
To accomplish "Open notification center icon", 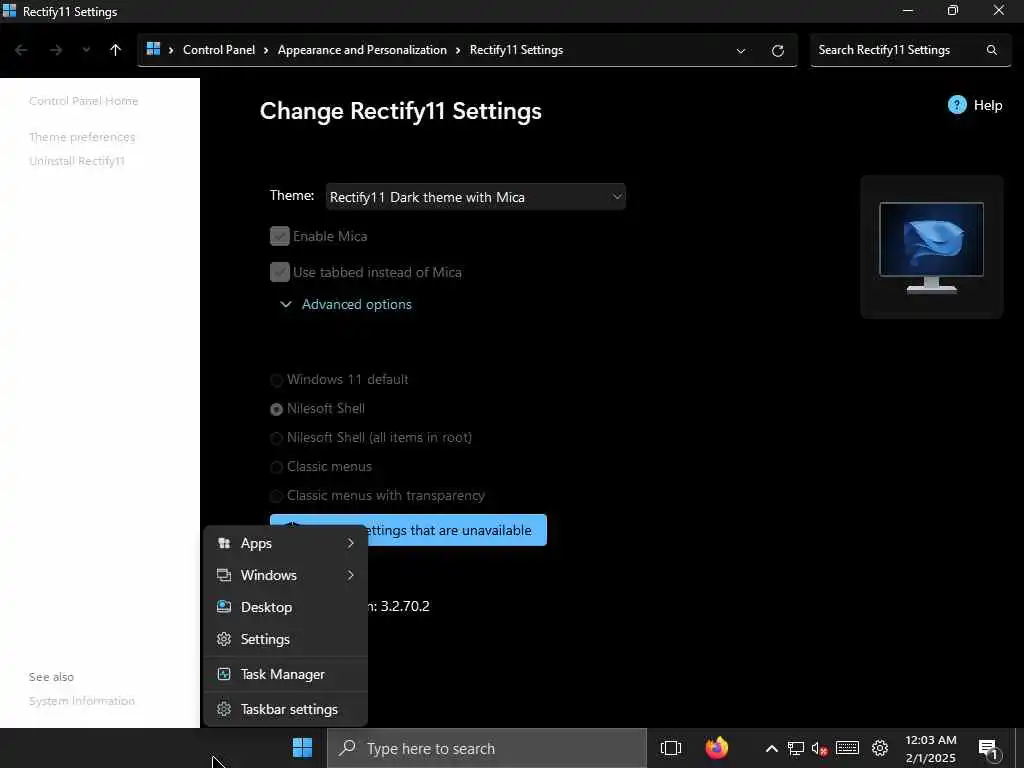I will coord(989,749).
